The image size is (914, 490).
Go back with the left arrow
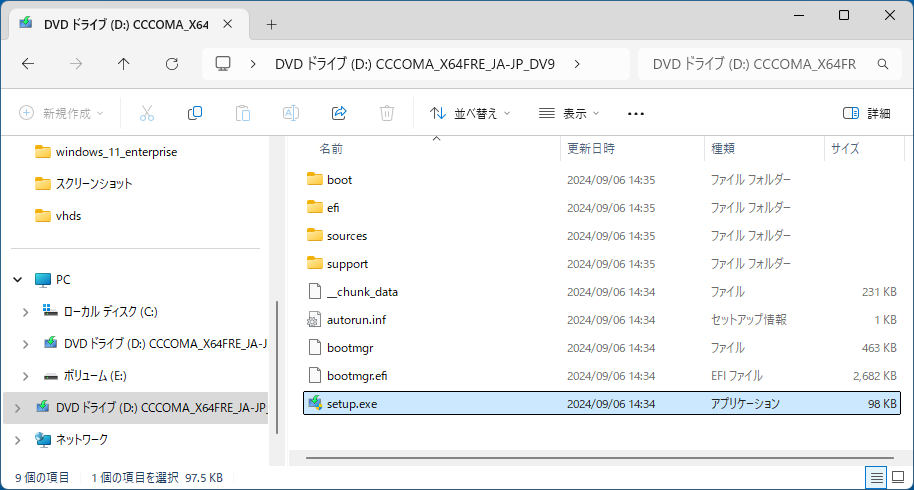click(x=28, y=64)
